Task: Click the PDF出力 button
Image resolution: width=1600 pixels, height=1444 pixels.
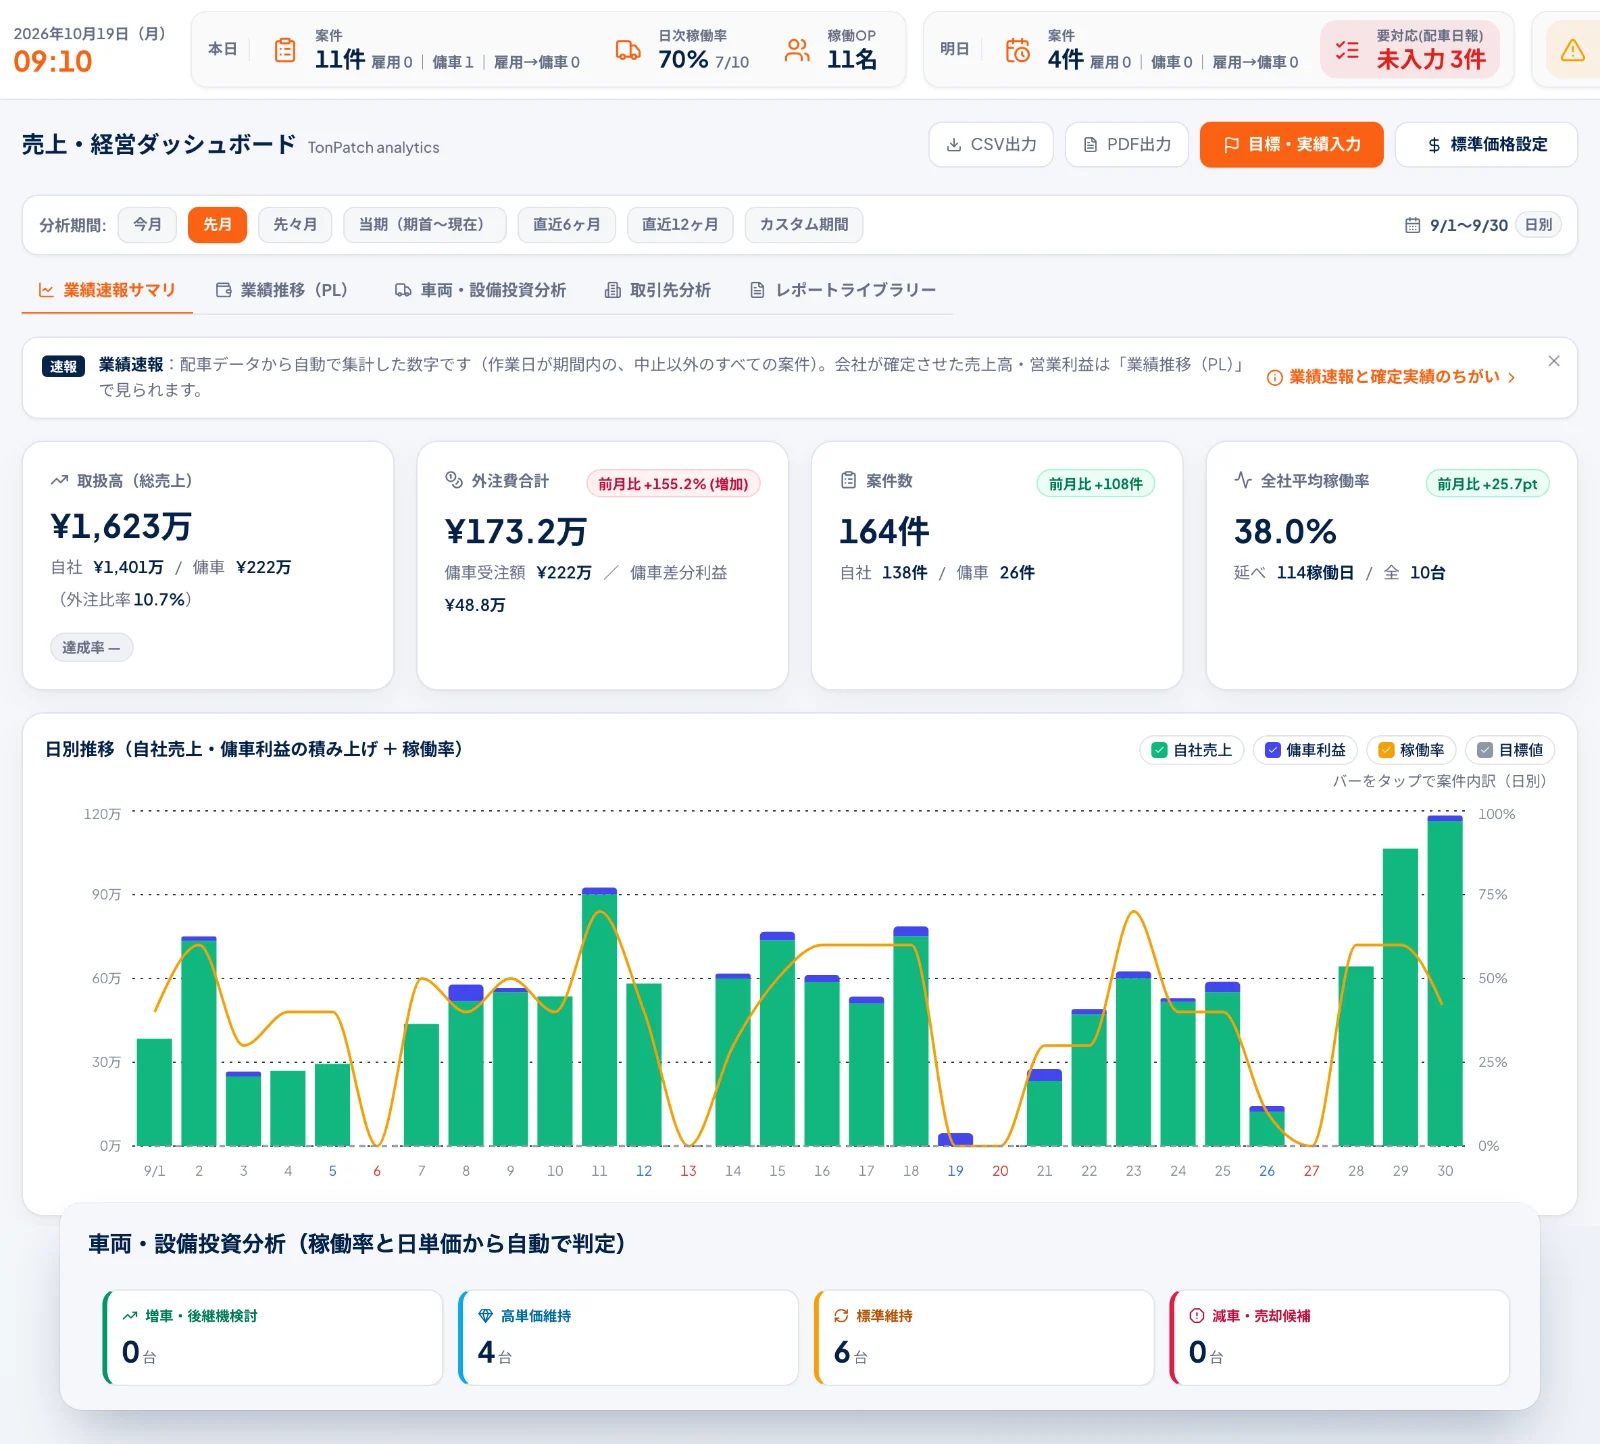Action: (1127, 145)
